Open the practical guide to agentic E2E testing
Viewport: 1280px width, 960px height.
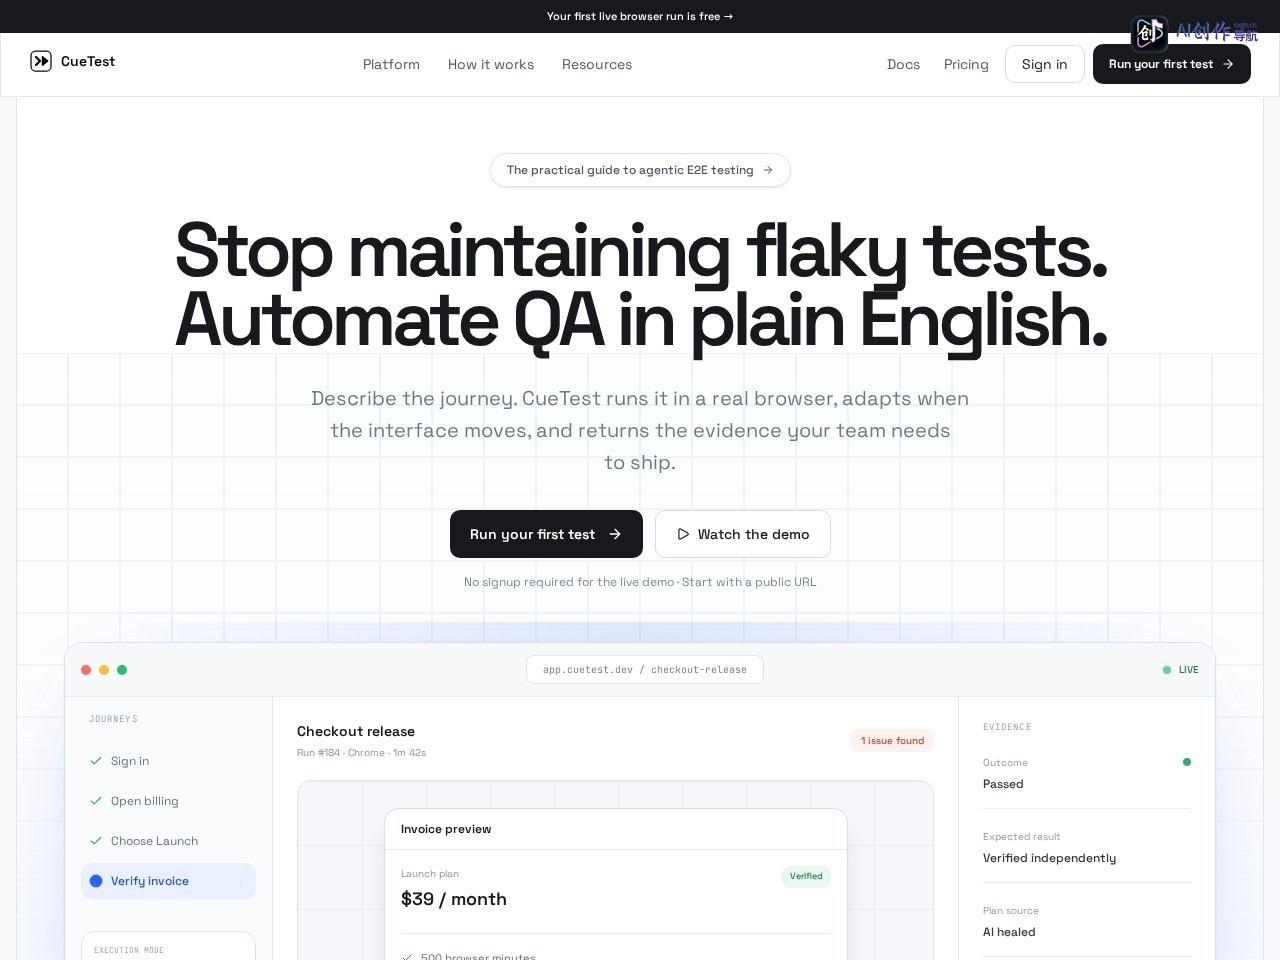[x=640, y=170]
